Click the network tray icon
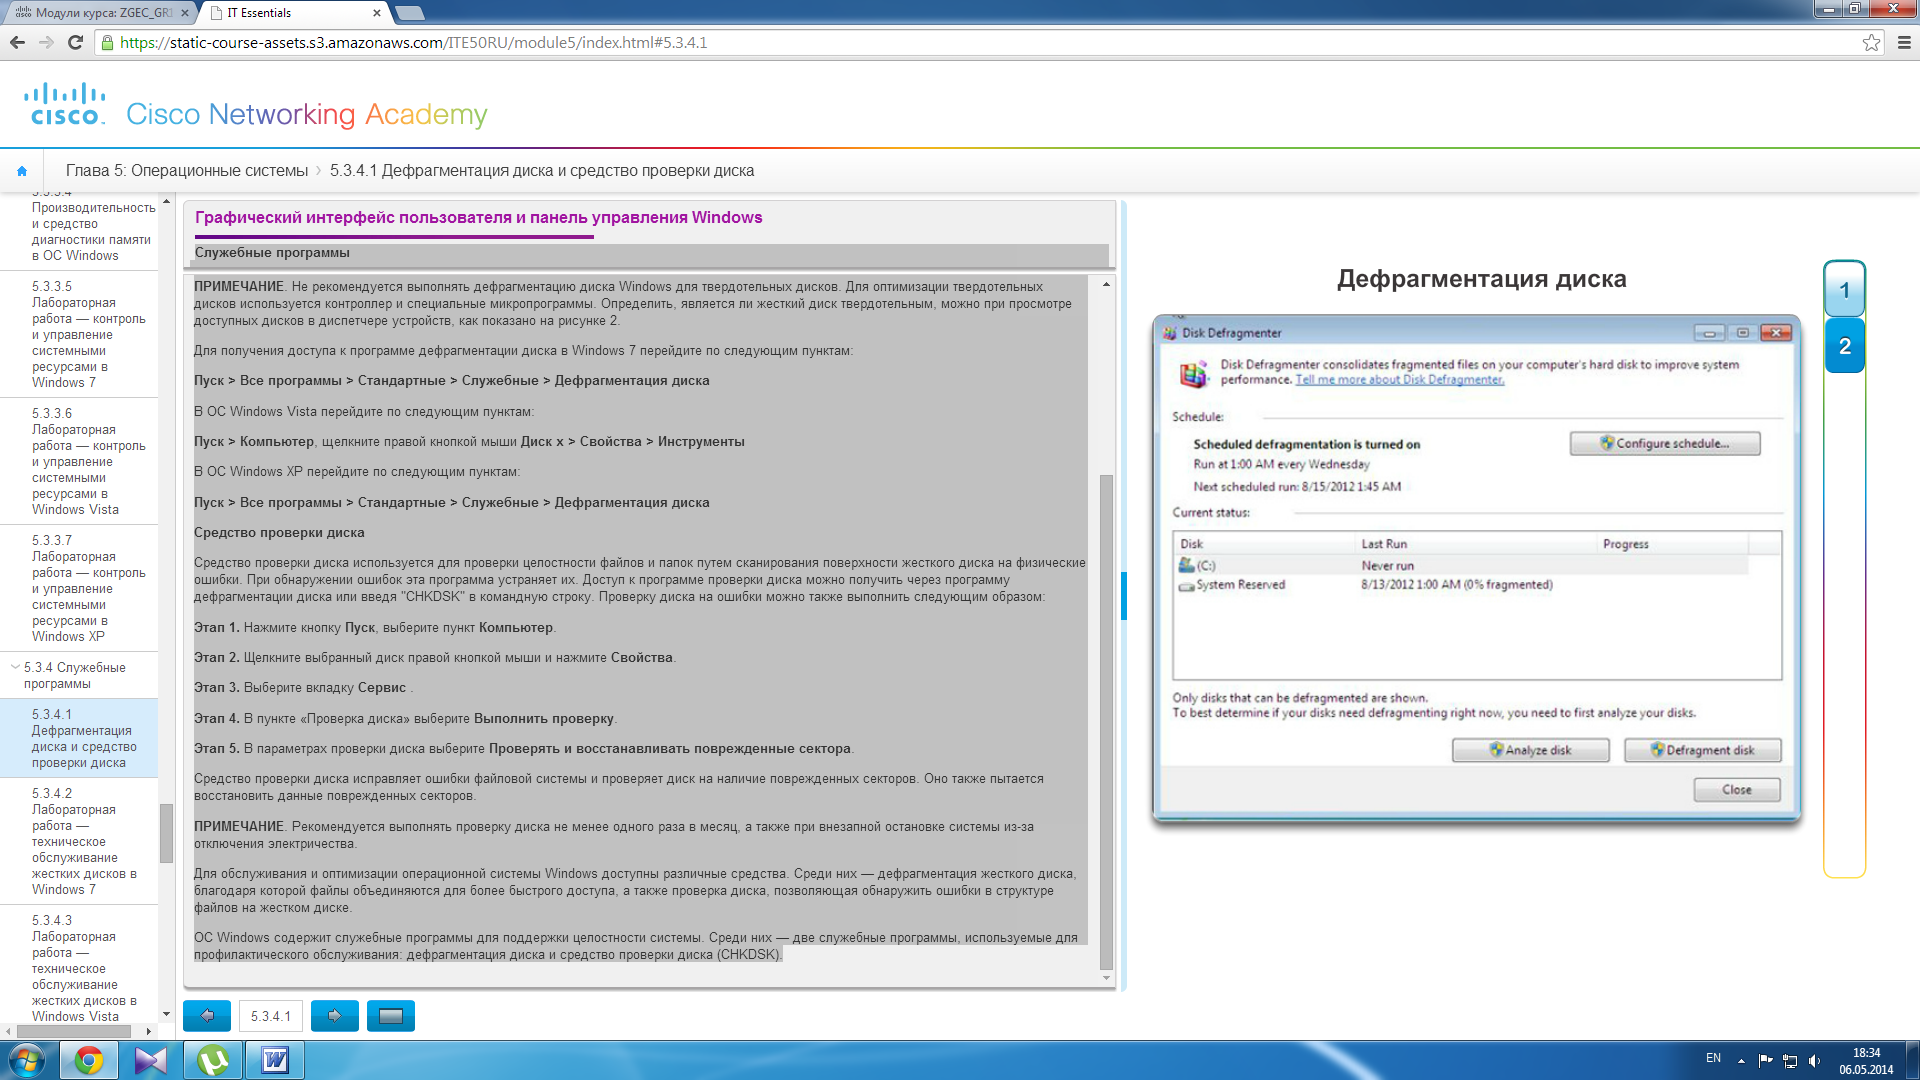1920x1080 pixels. (x=1790, y=1061)
